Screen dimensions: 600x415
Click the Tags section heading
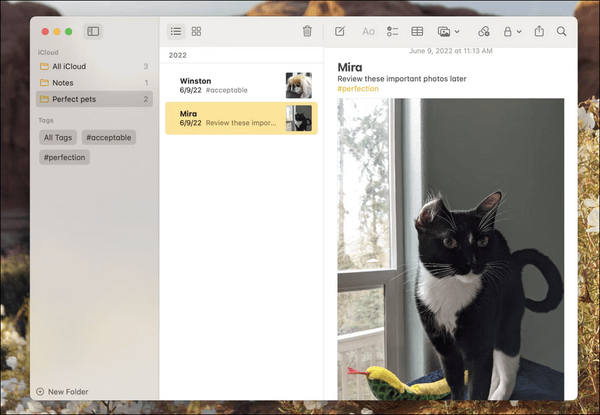coord(46,120)
